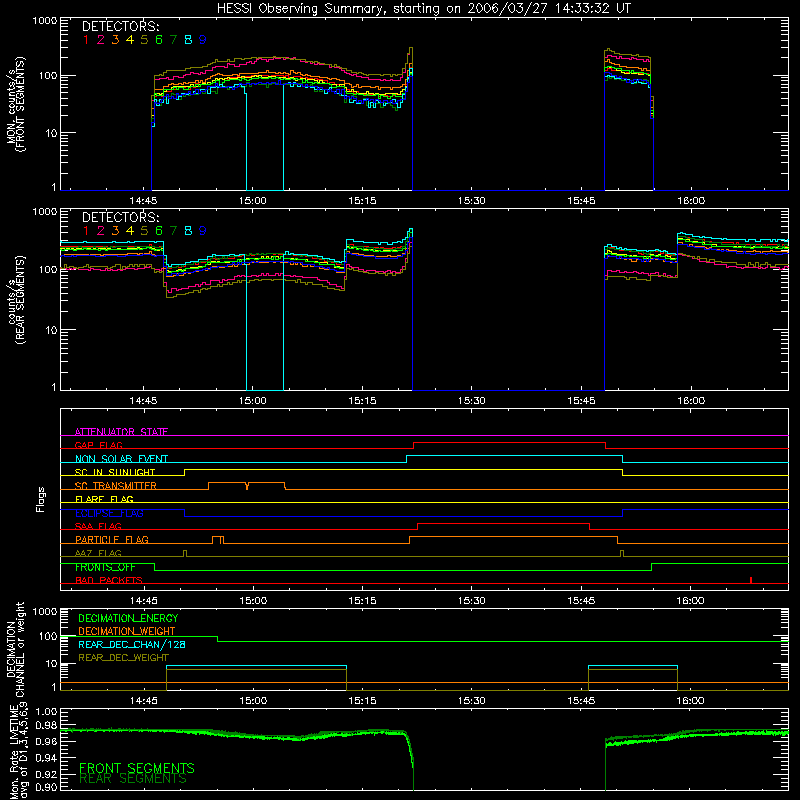Image resolution: width=800 pixels, height=800 pixels.
Task: Select green detector 6 in rear segments legend
Action: pos(159,231)
